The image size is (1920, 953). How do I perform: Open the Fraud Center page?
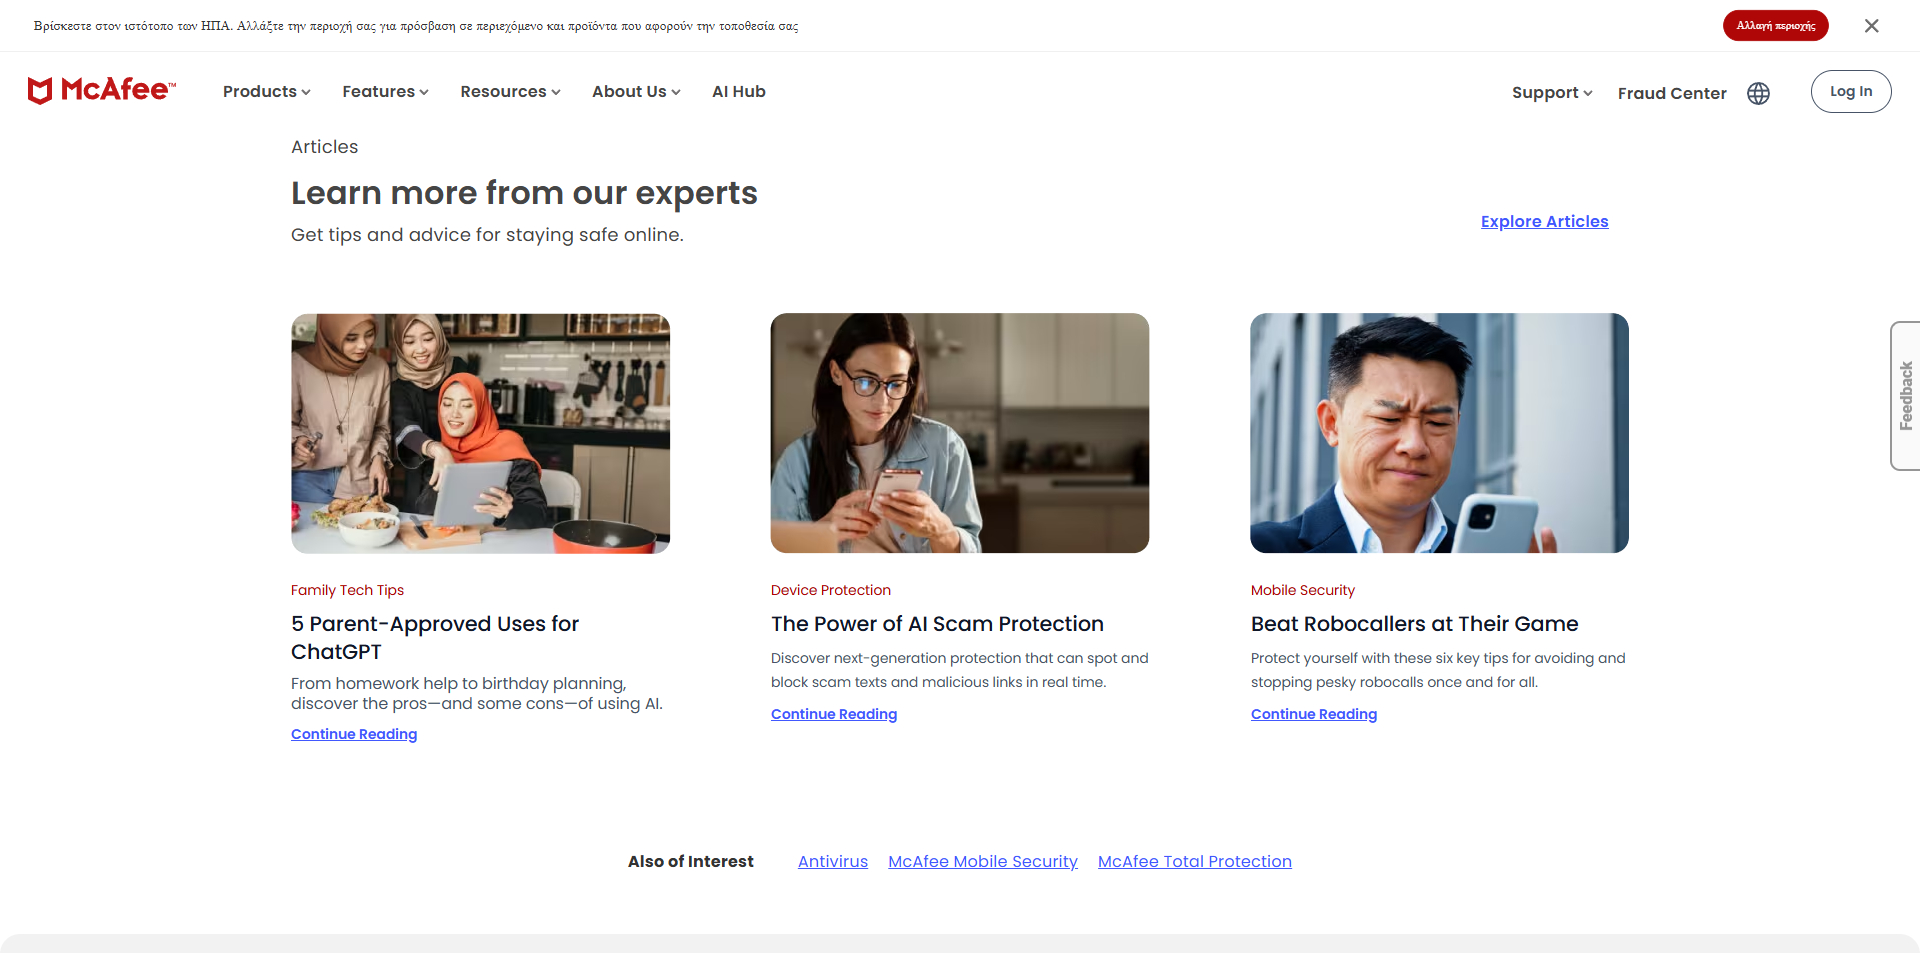click(x=1671, y=93)
